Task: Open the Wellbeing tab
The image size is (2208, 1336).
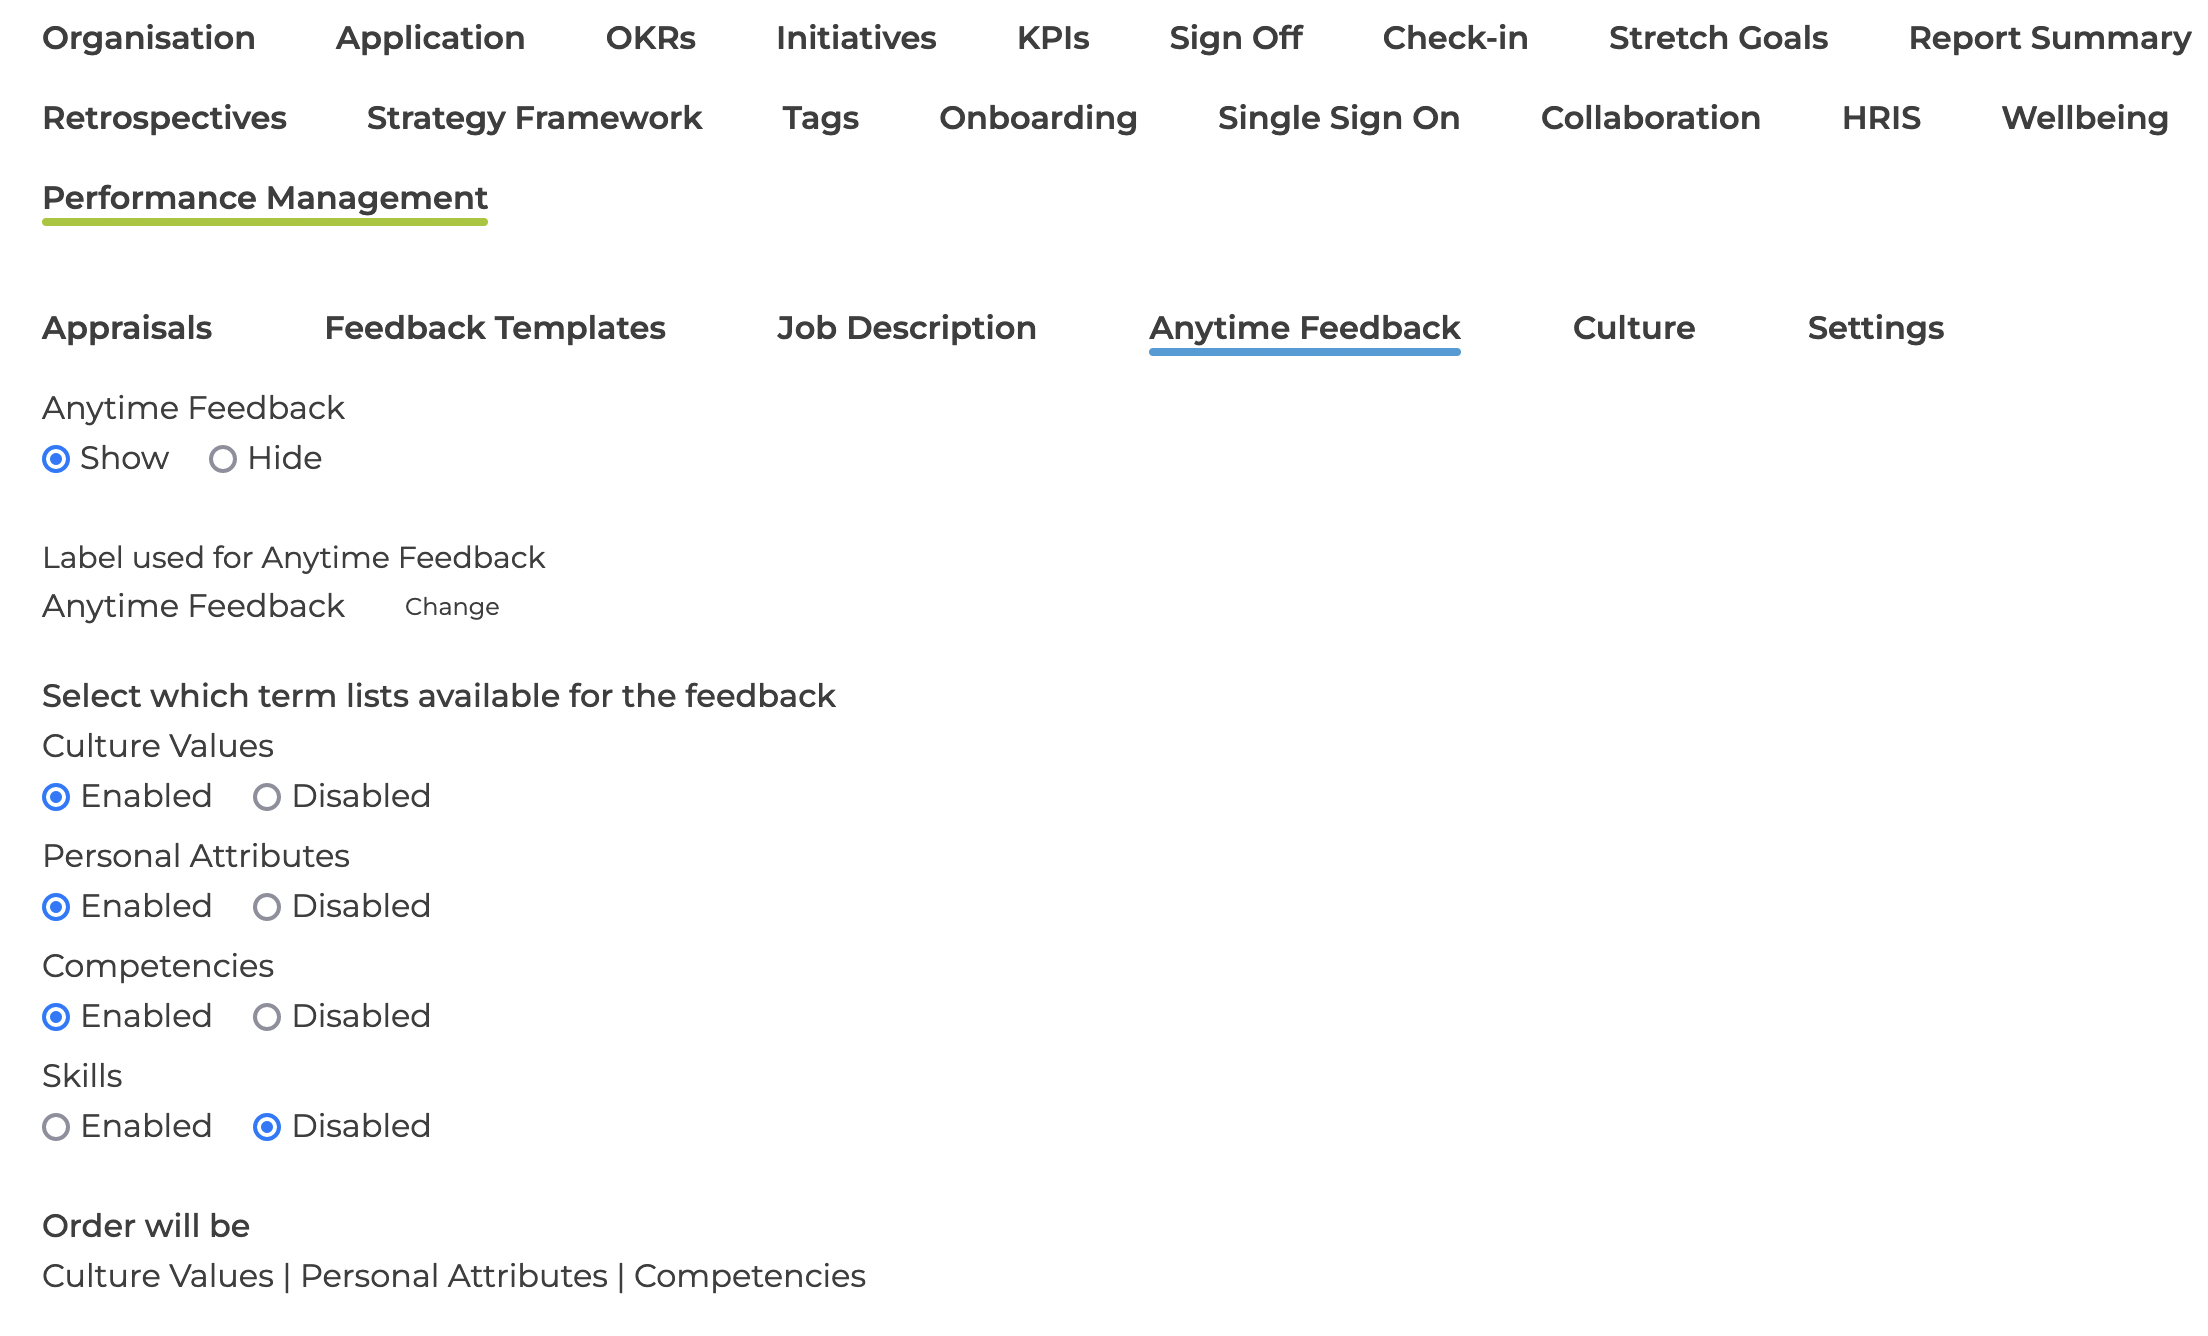Action: [2085, 118]
